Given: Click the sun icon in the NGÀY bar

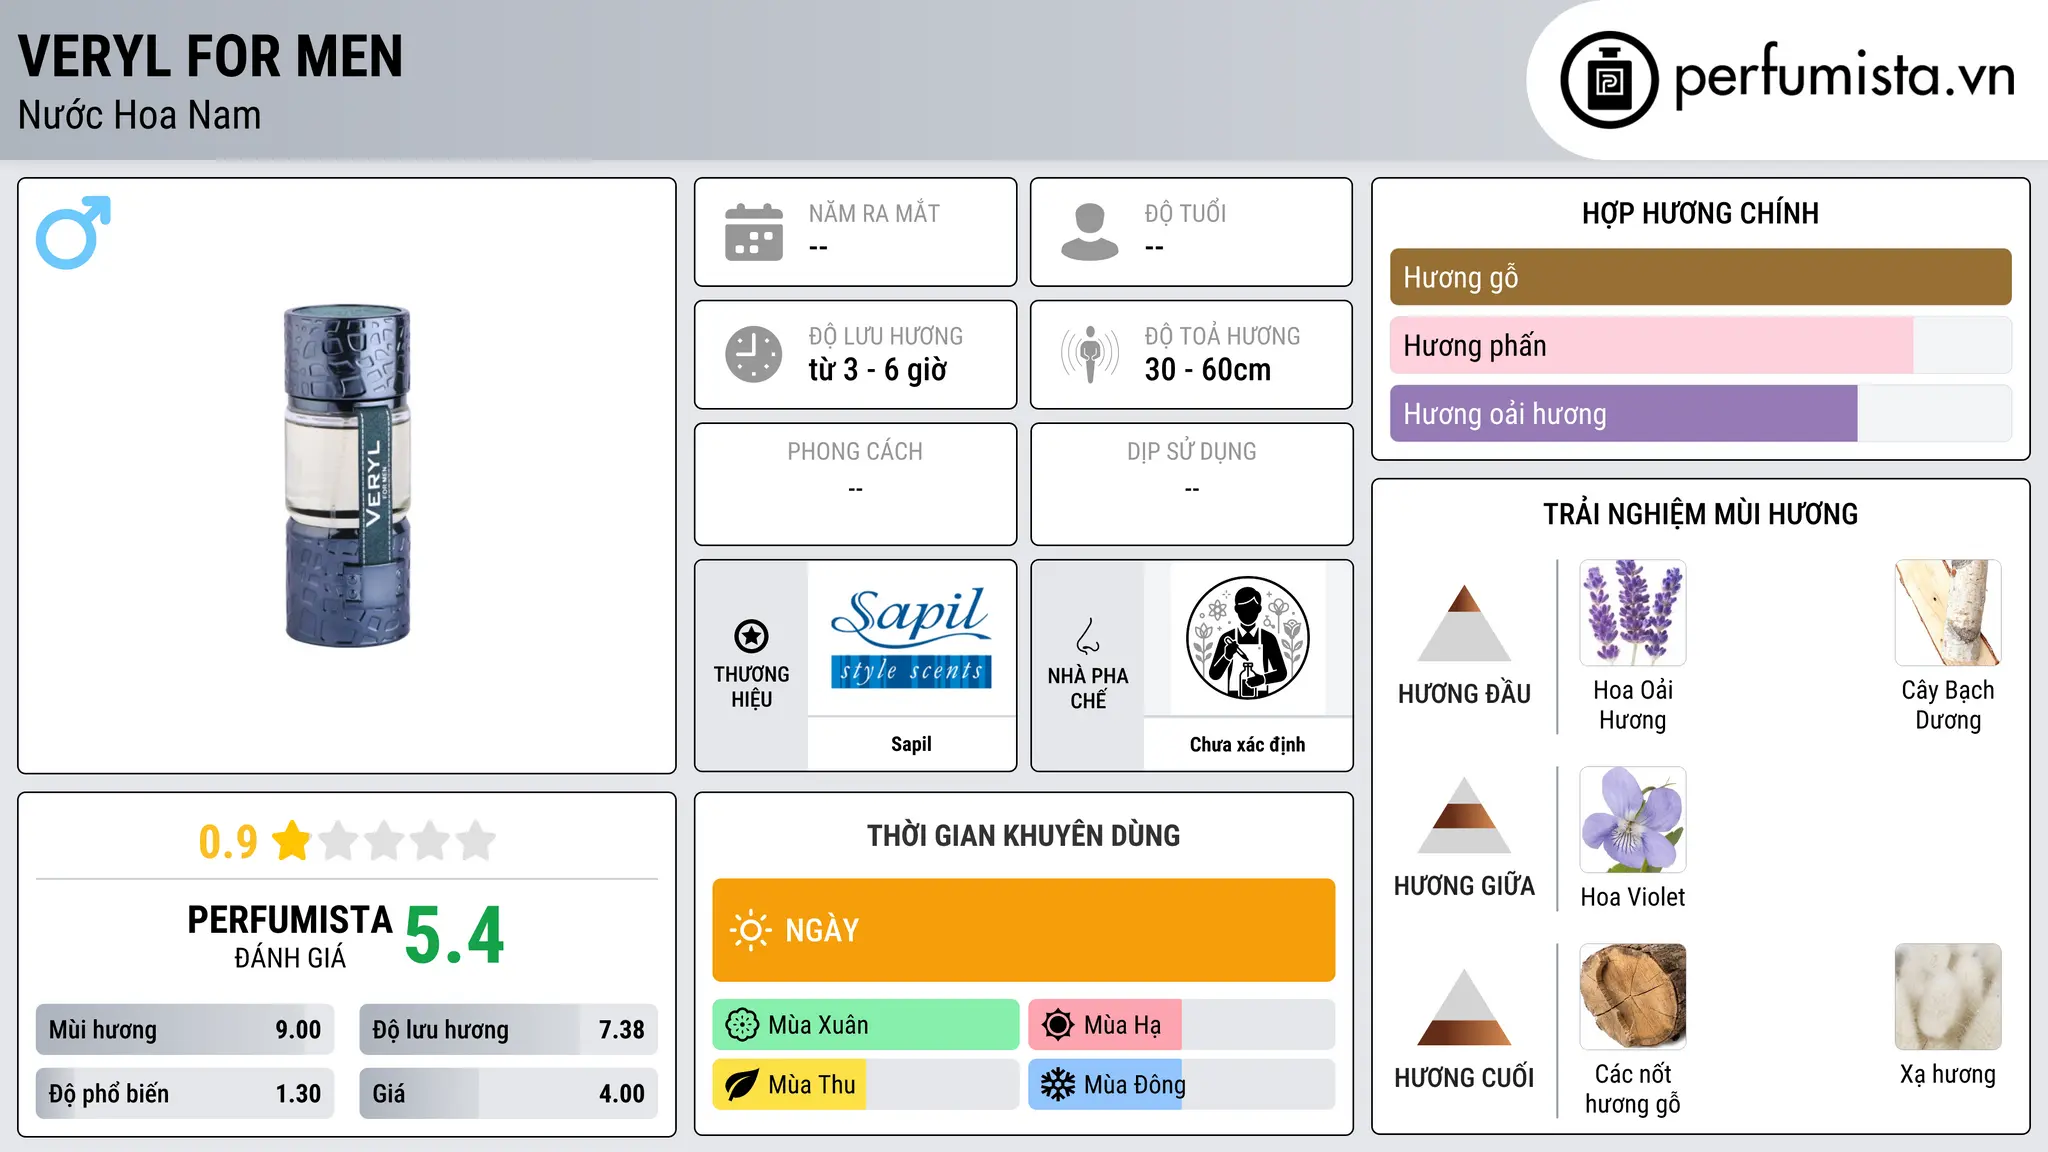Looking at the screenshot, I should (x=750, y=930).
